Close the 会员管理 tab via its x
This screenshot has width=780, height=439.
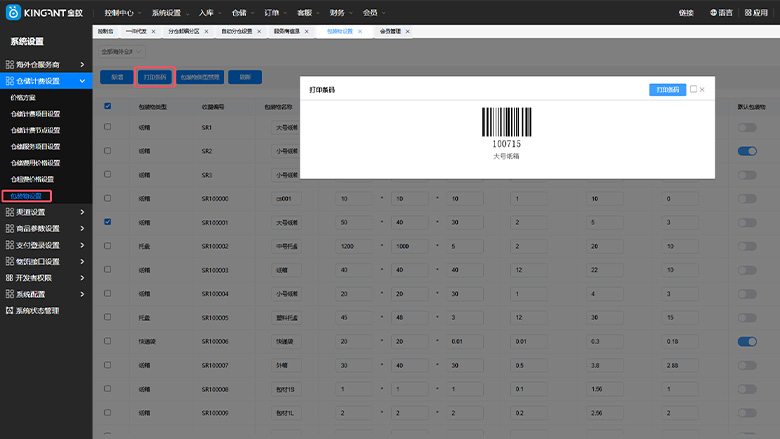click(x=407, y=31)
